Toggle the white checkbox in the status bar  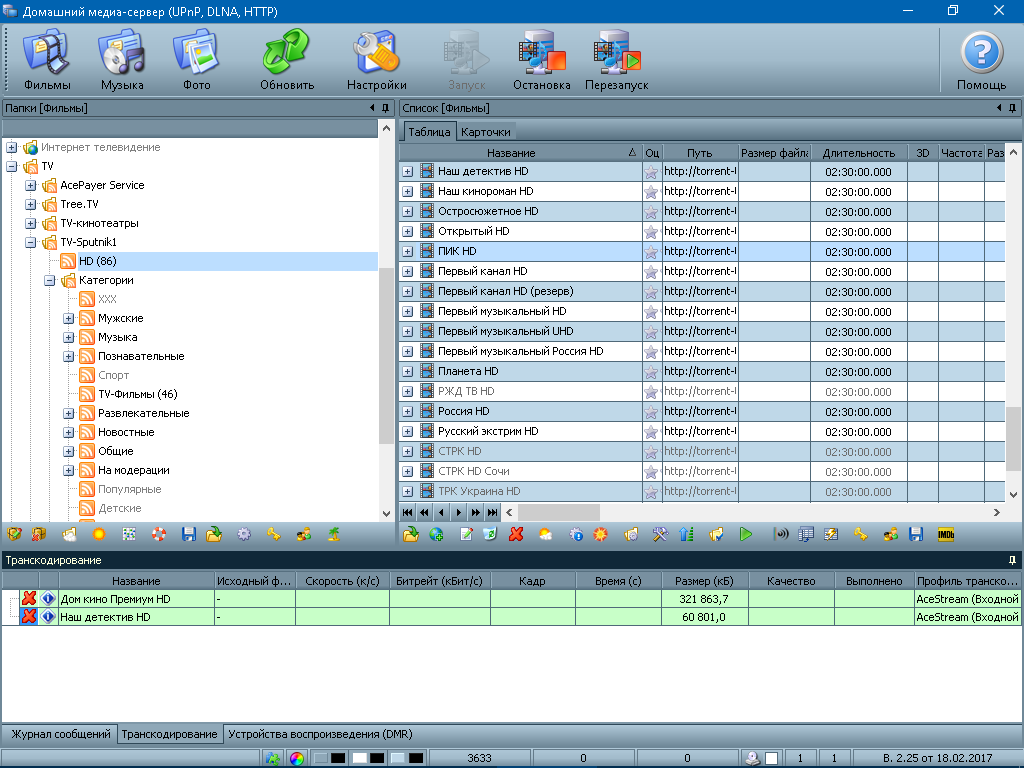[x=771, y=758]
